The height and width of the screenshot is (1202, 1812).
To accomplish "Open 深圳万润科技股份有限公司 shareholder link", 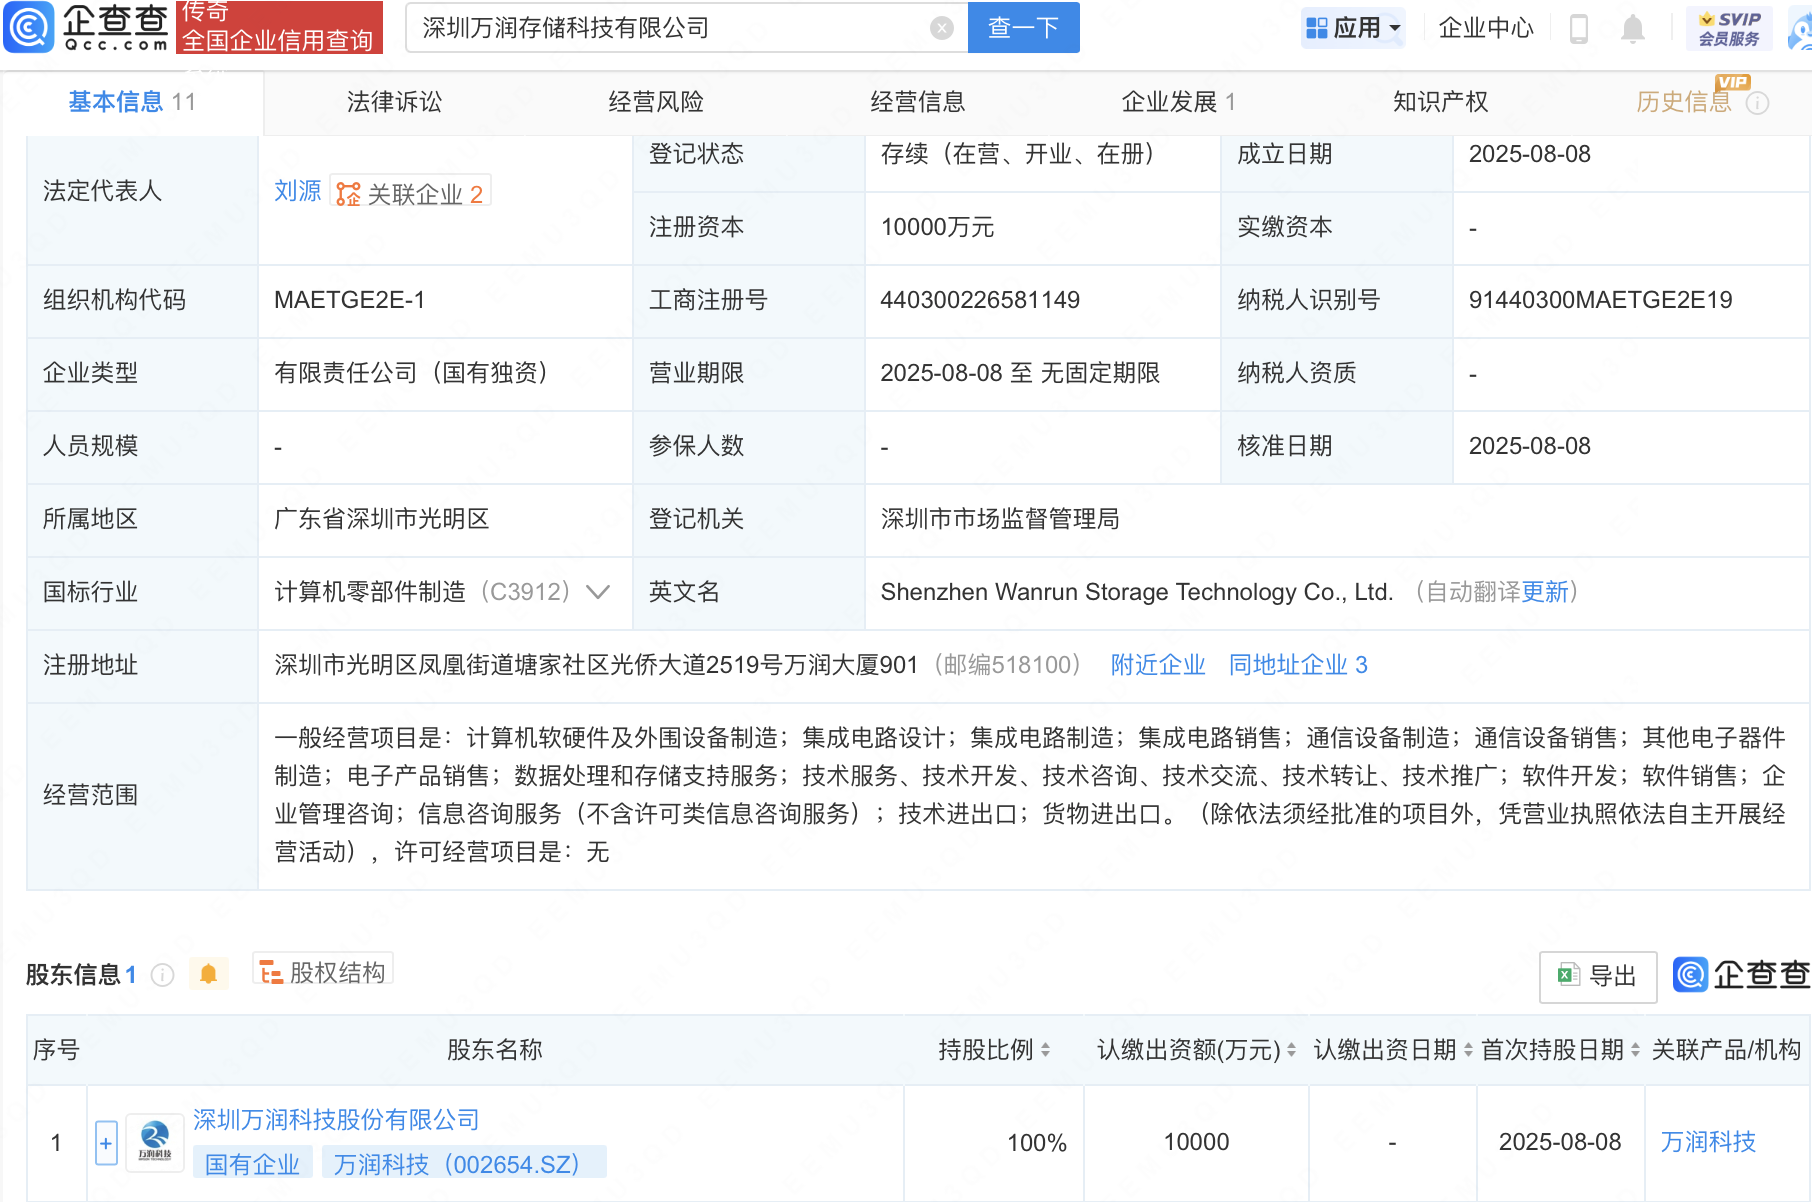I will [x=336, y=1120].
